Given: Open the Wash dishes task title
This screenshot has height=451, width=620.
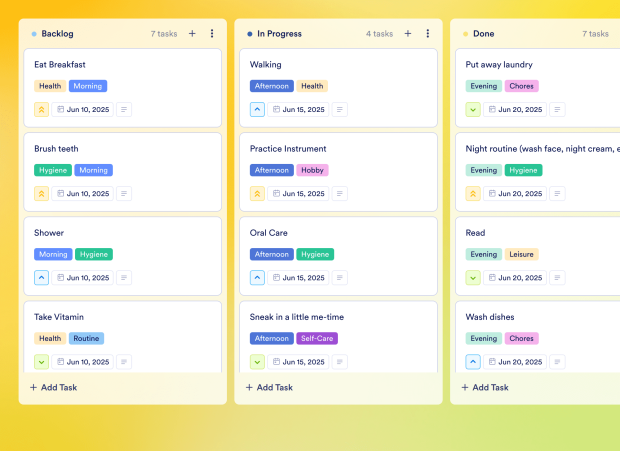Looking at the screenshot, I should (490, 317).
